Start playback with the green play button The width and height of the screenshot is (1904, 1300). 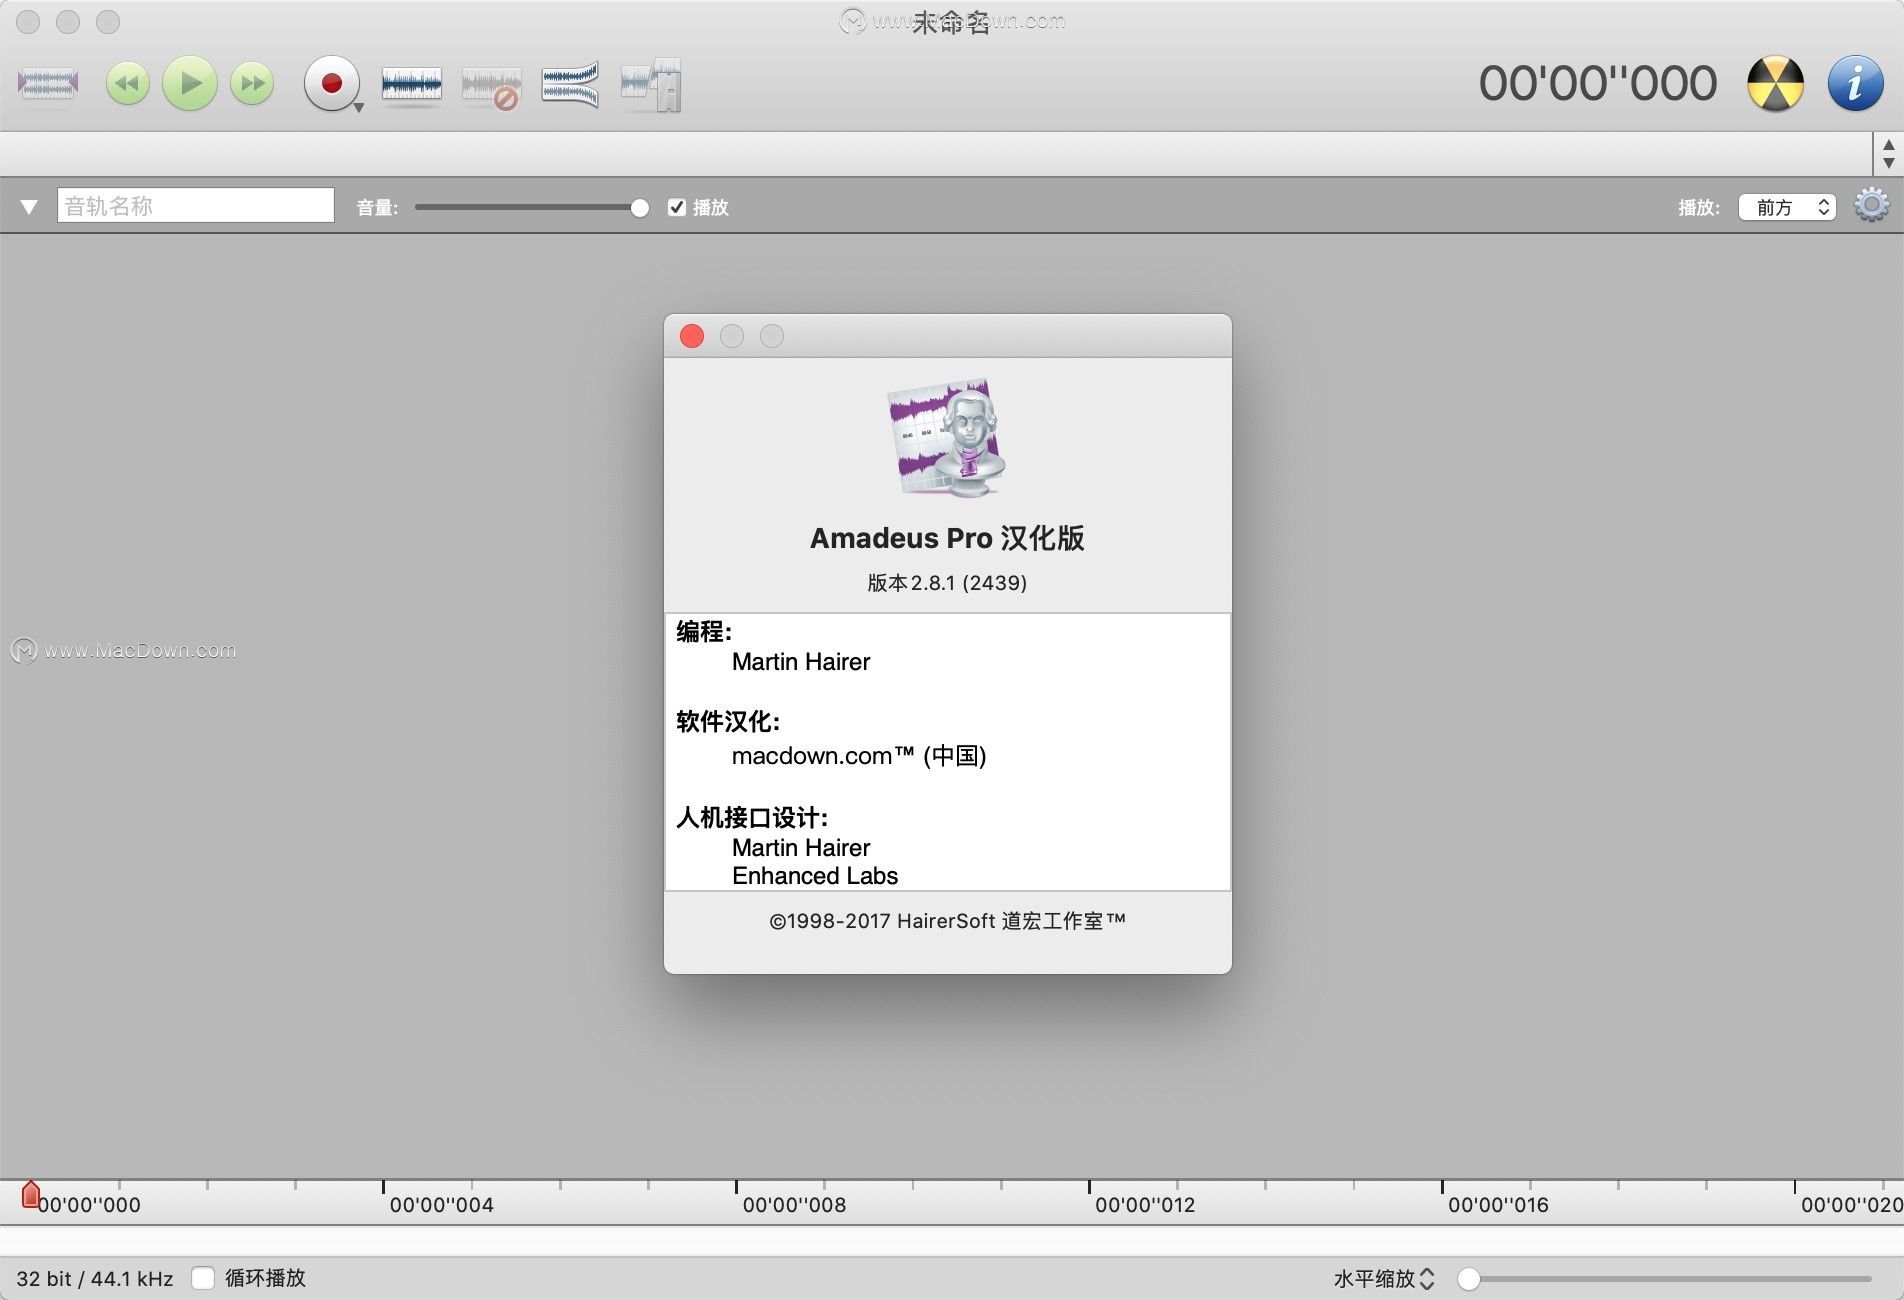click(190, 83)
